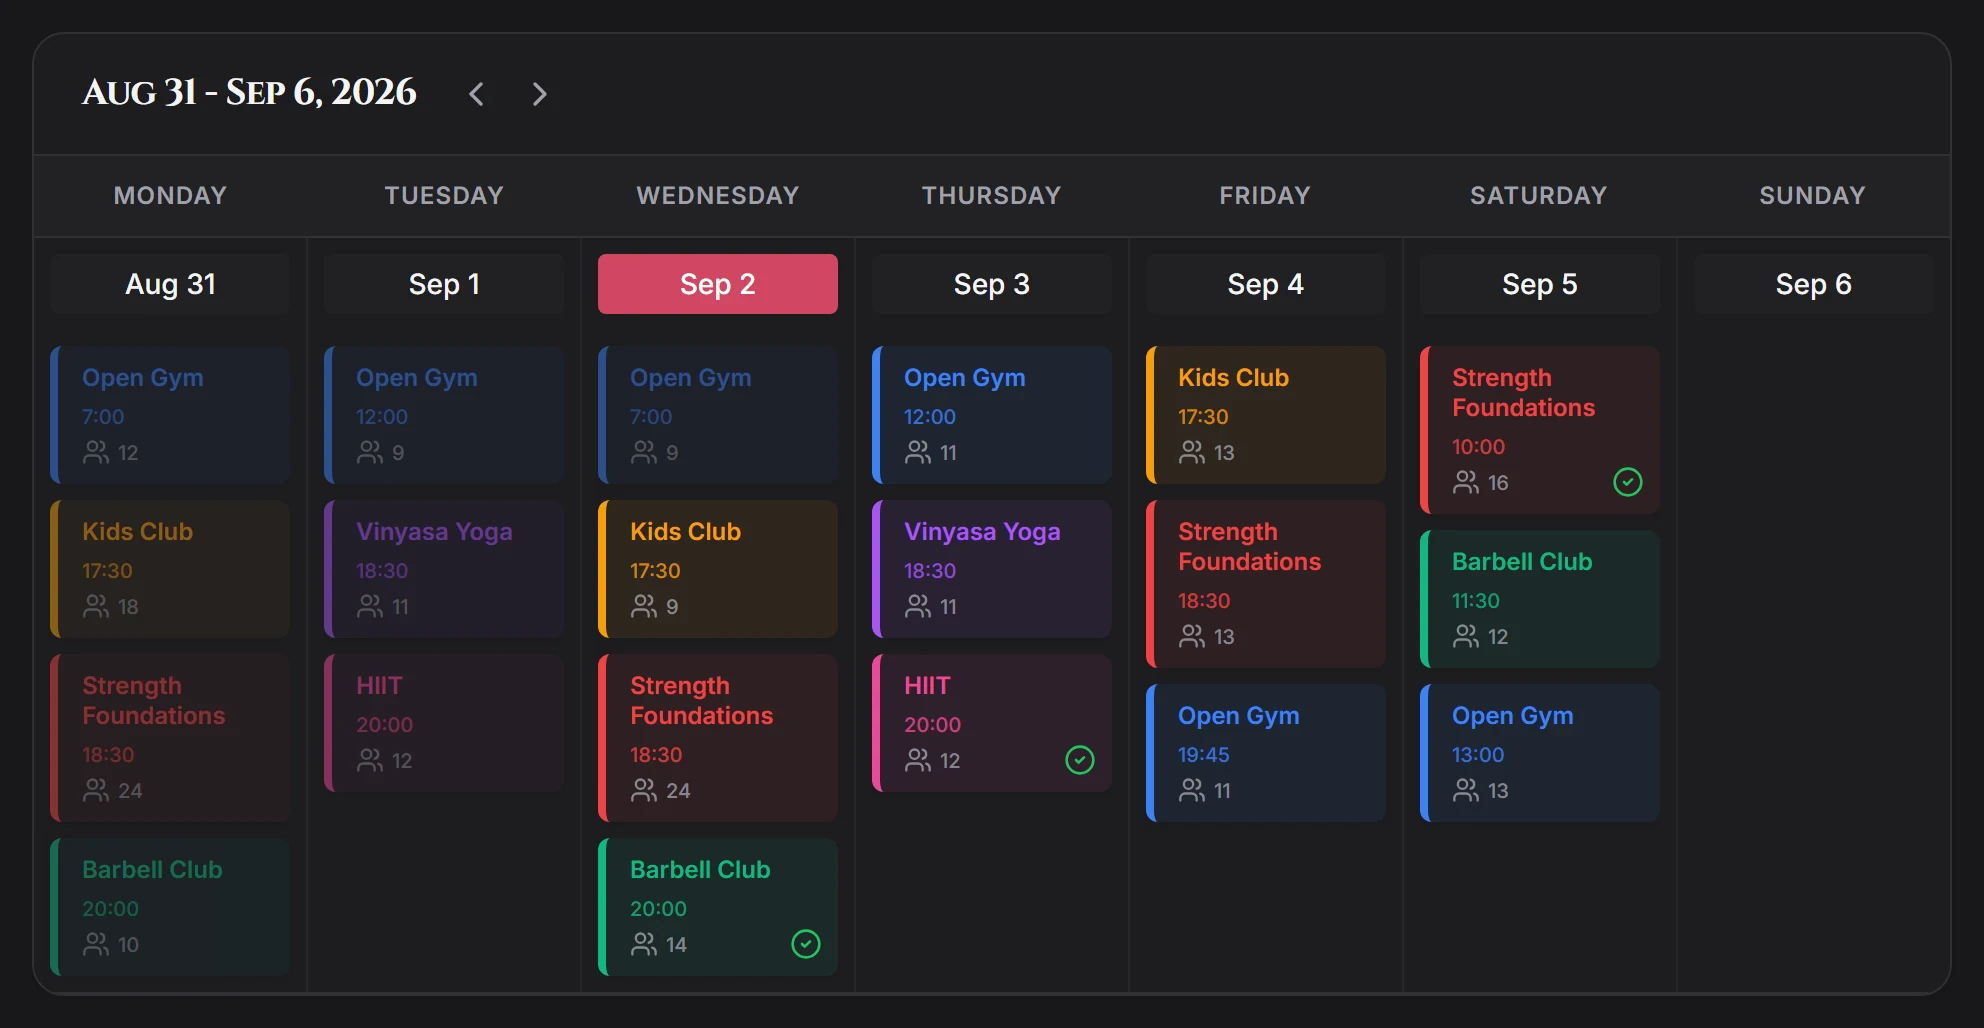Viewport: 1984px width, 1028px height.
Task: Select the highlighted Sep 2 date
Action: click(718, 284)
